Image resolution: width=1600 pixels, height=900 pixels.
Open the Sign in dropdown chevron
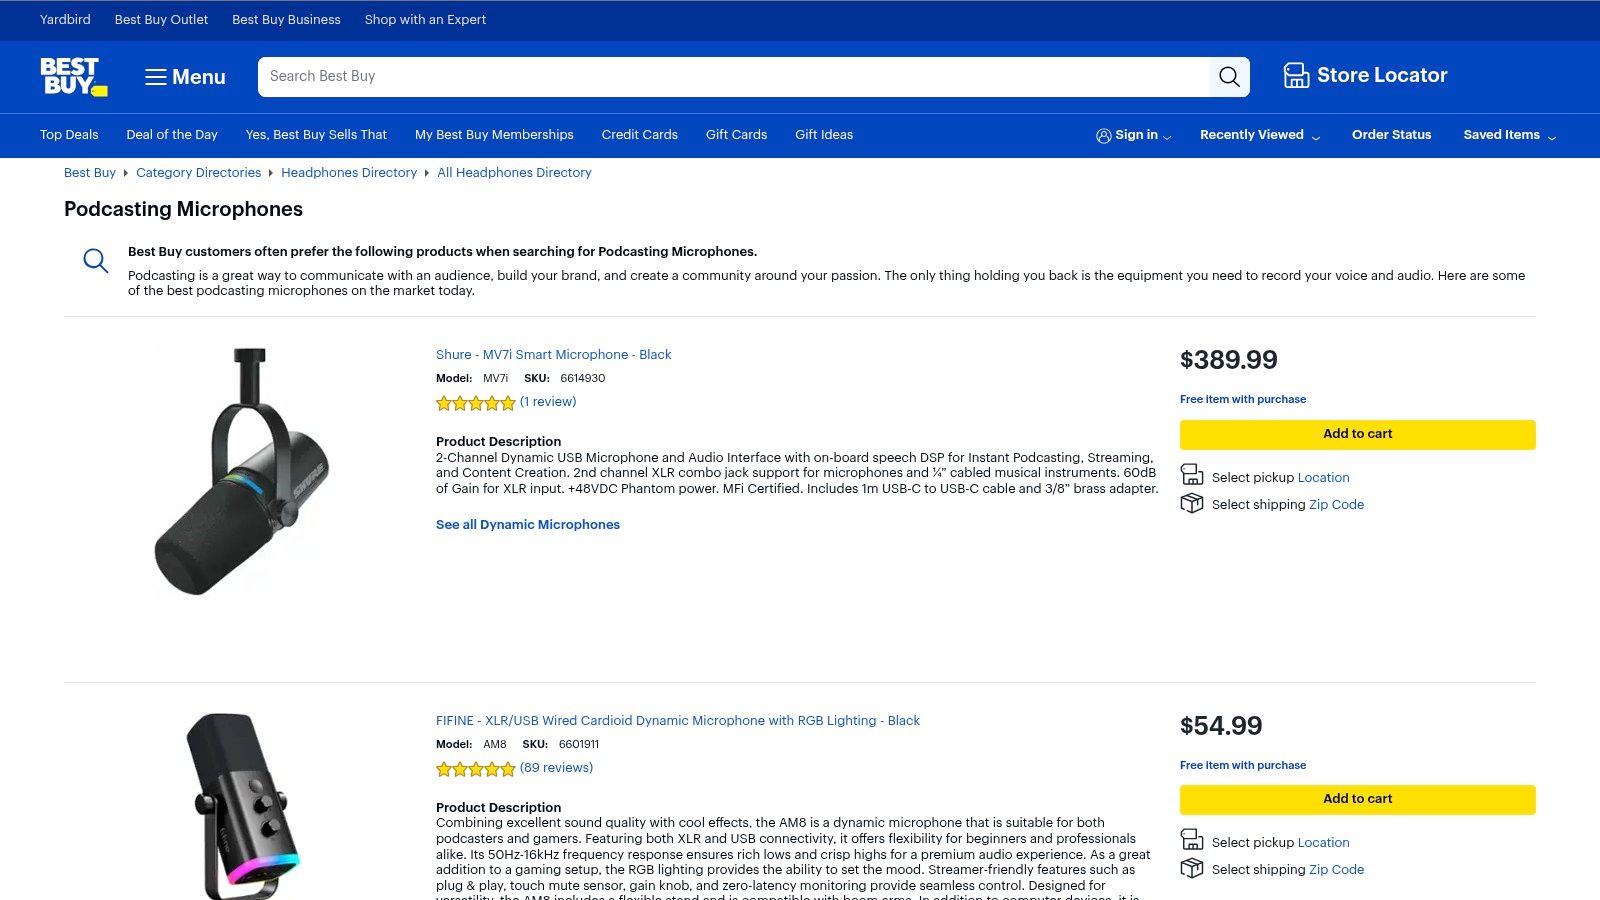point(1167,136)
